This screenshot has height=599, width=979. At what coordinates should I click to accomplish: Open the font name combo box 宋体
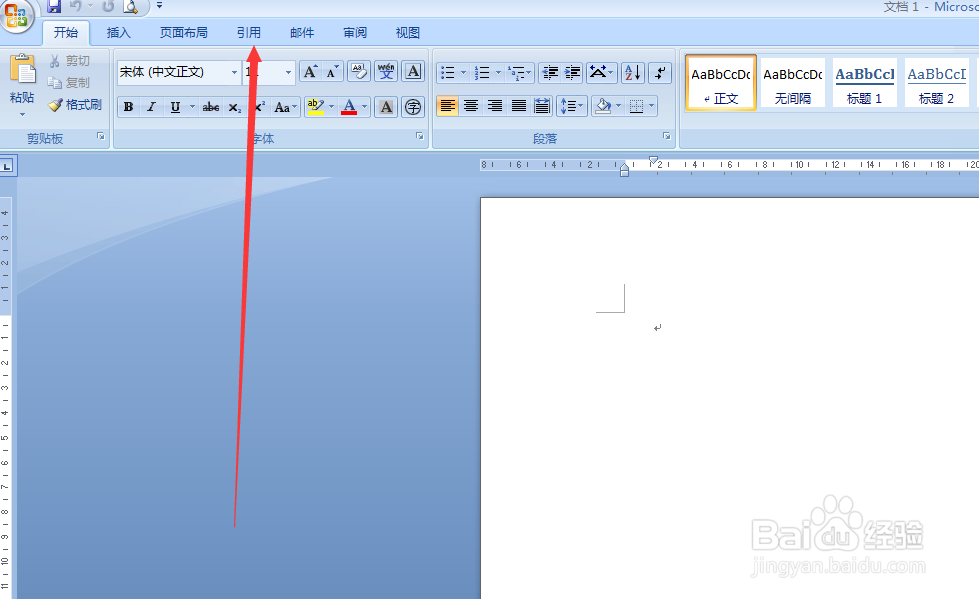pyautogui.click(x=179, y=72)
